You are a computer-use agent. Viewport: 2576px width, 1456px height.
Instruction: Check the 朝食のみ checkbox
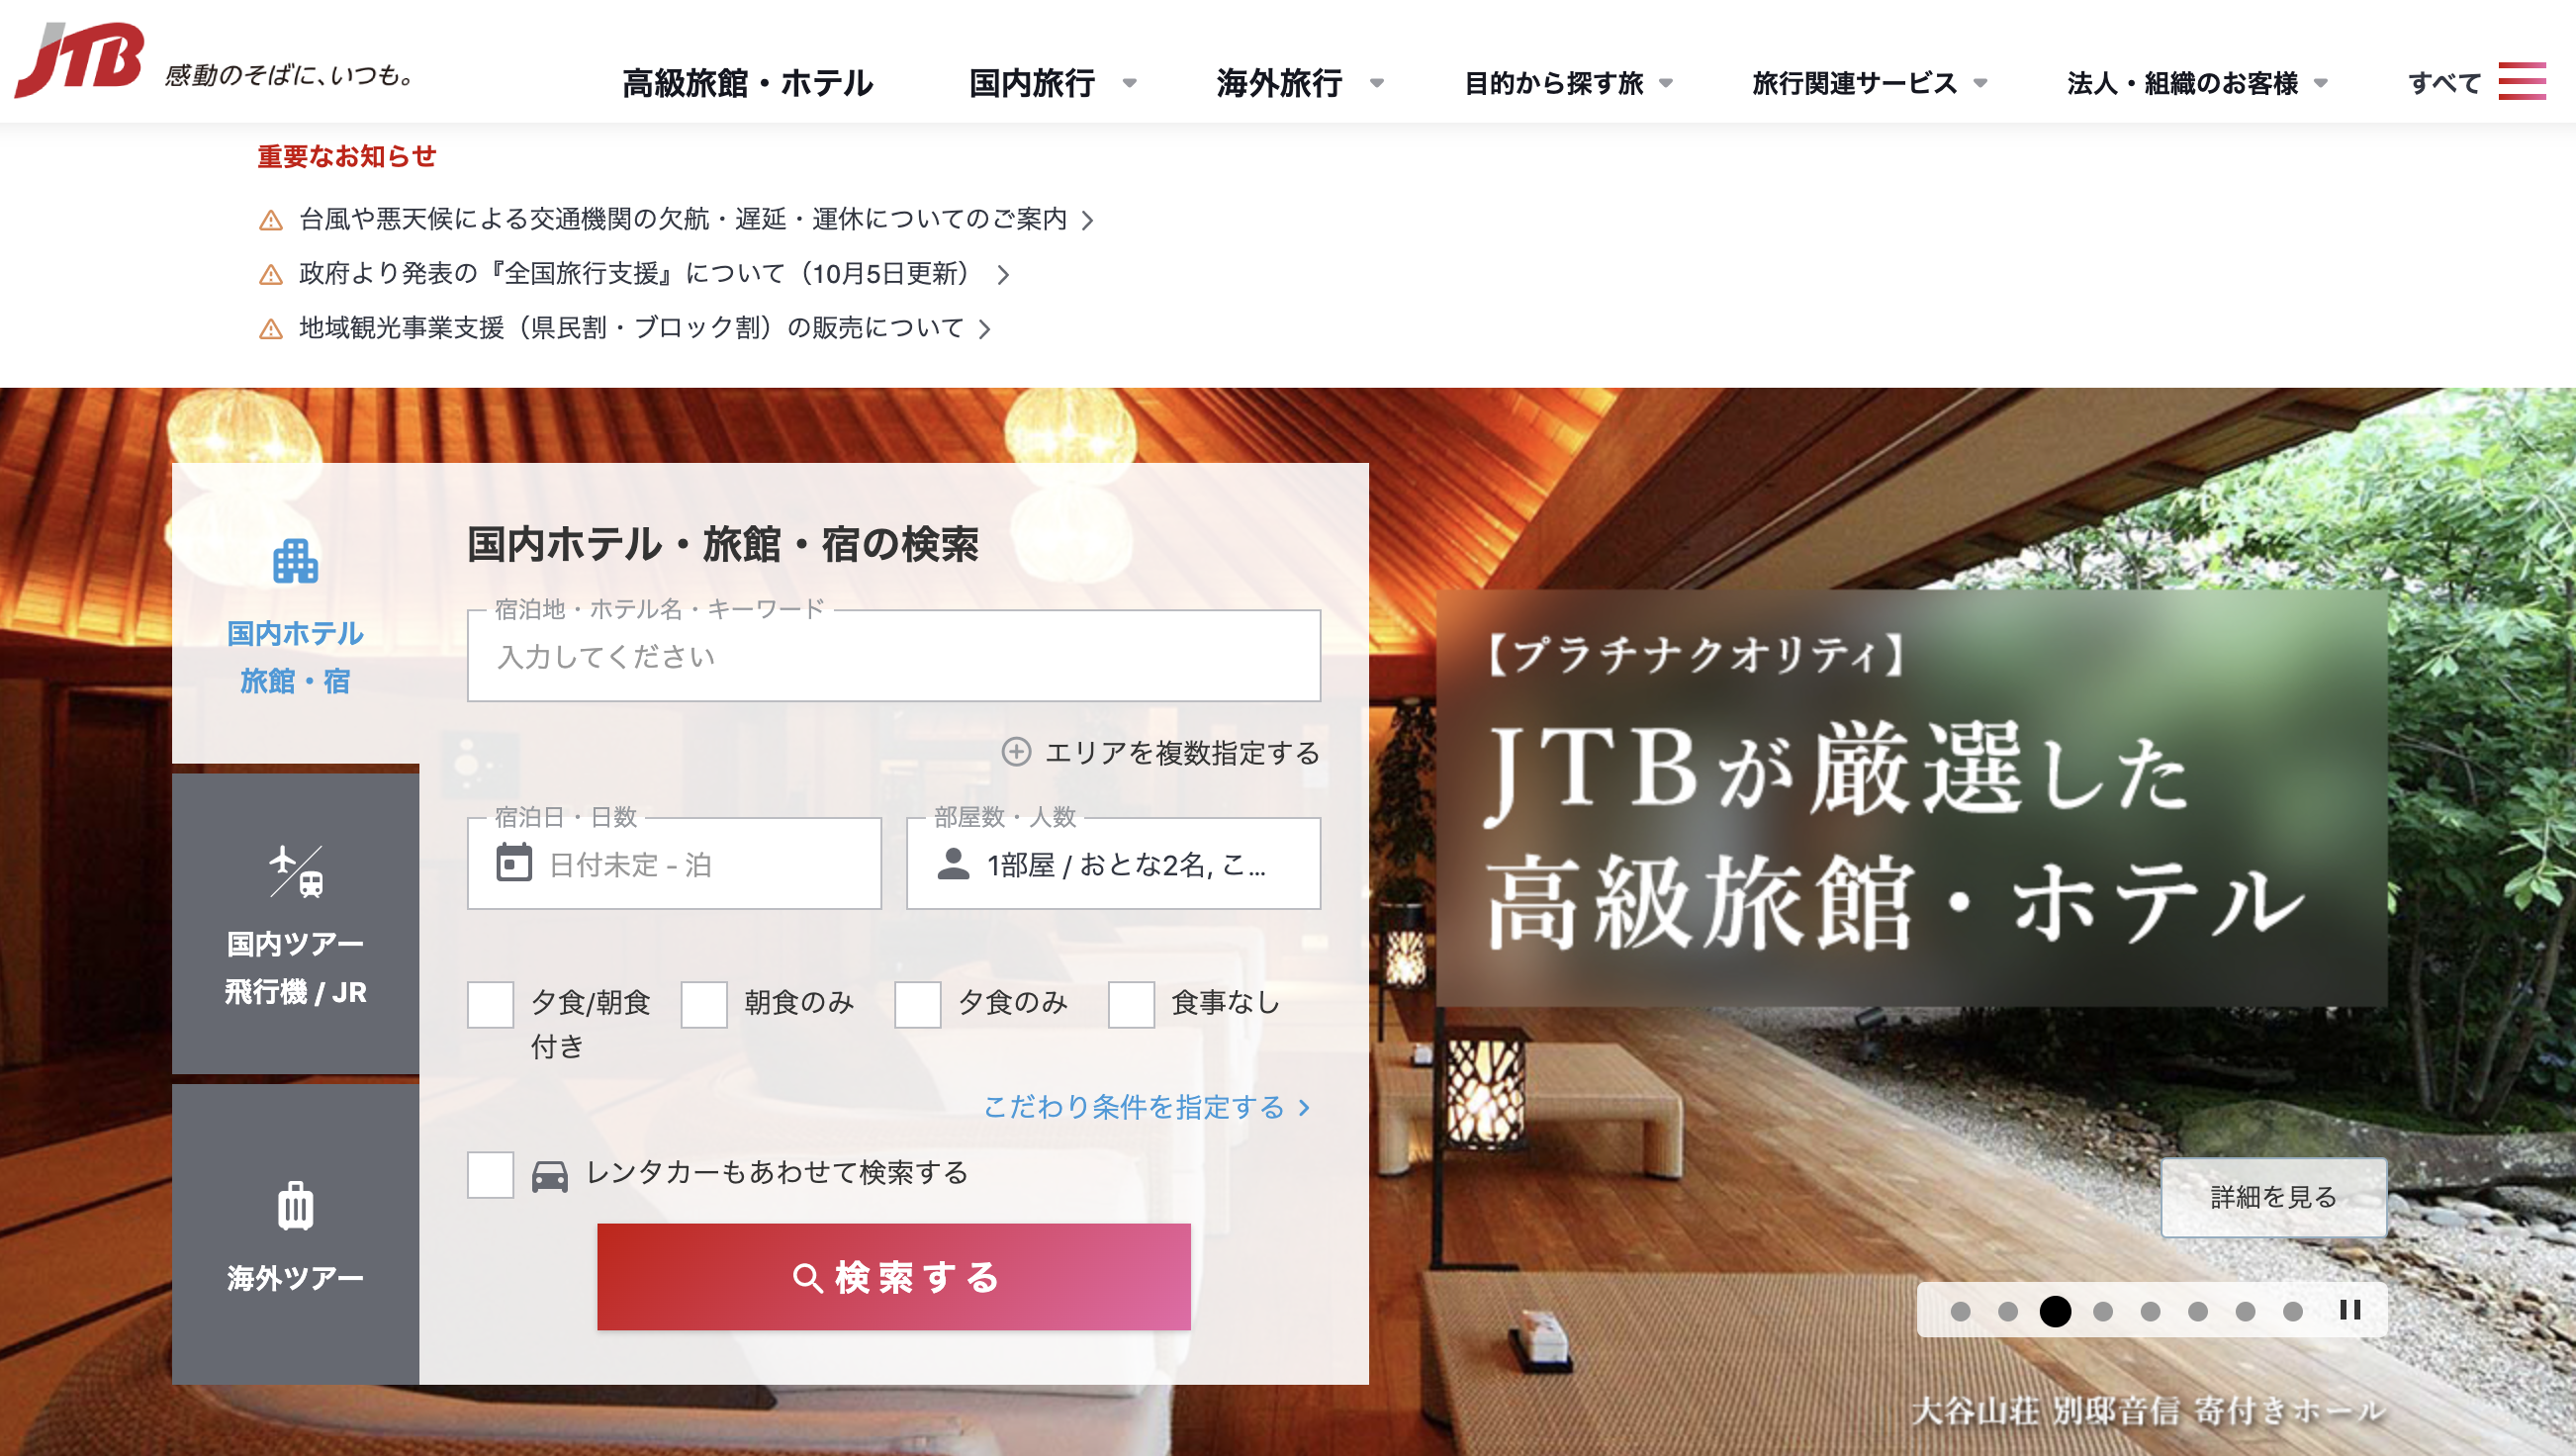click(704, 1004)
